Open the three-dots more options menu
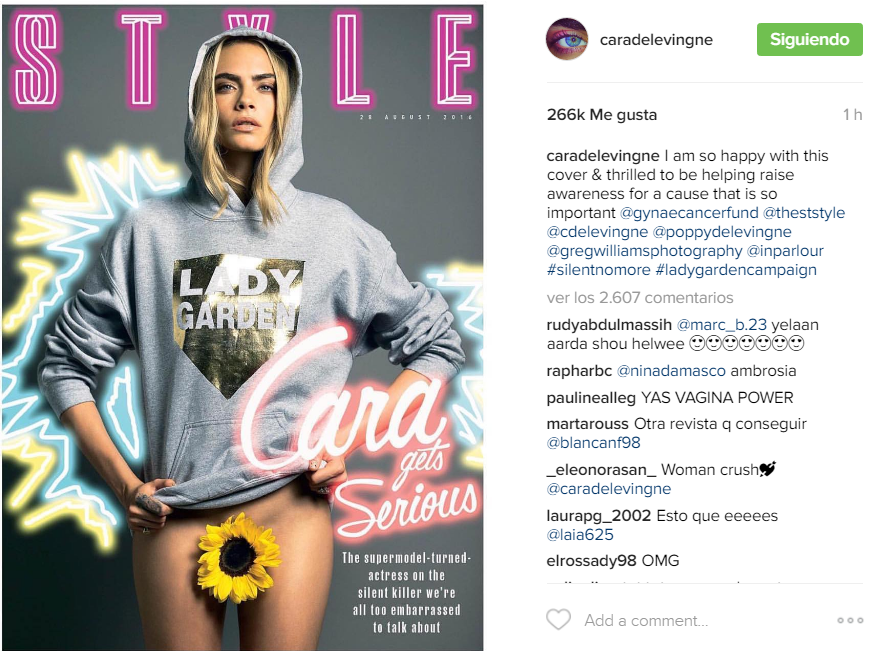Screen dimensions: 870x651 (x=849, y=620)
